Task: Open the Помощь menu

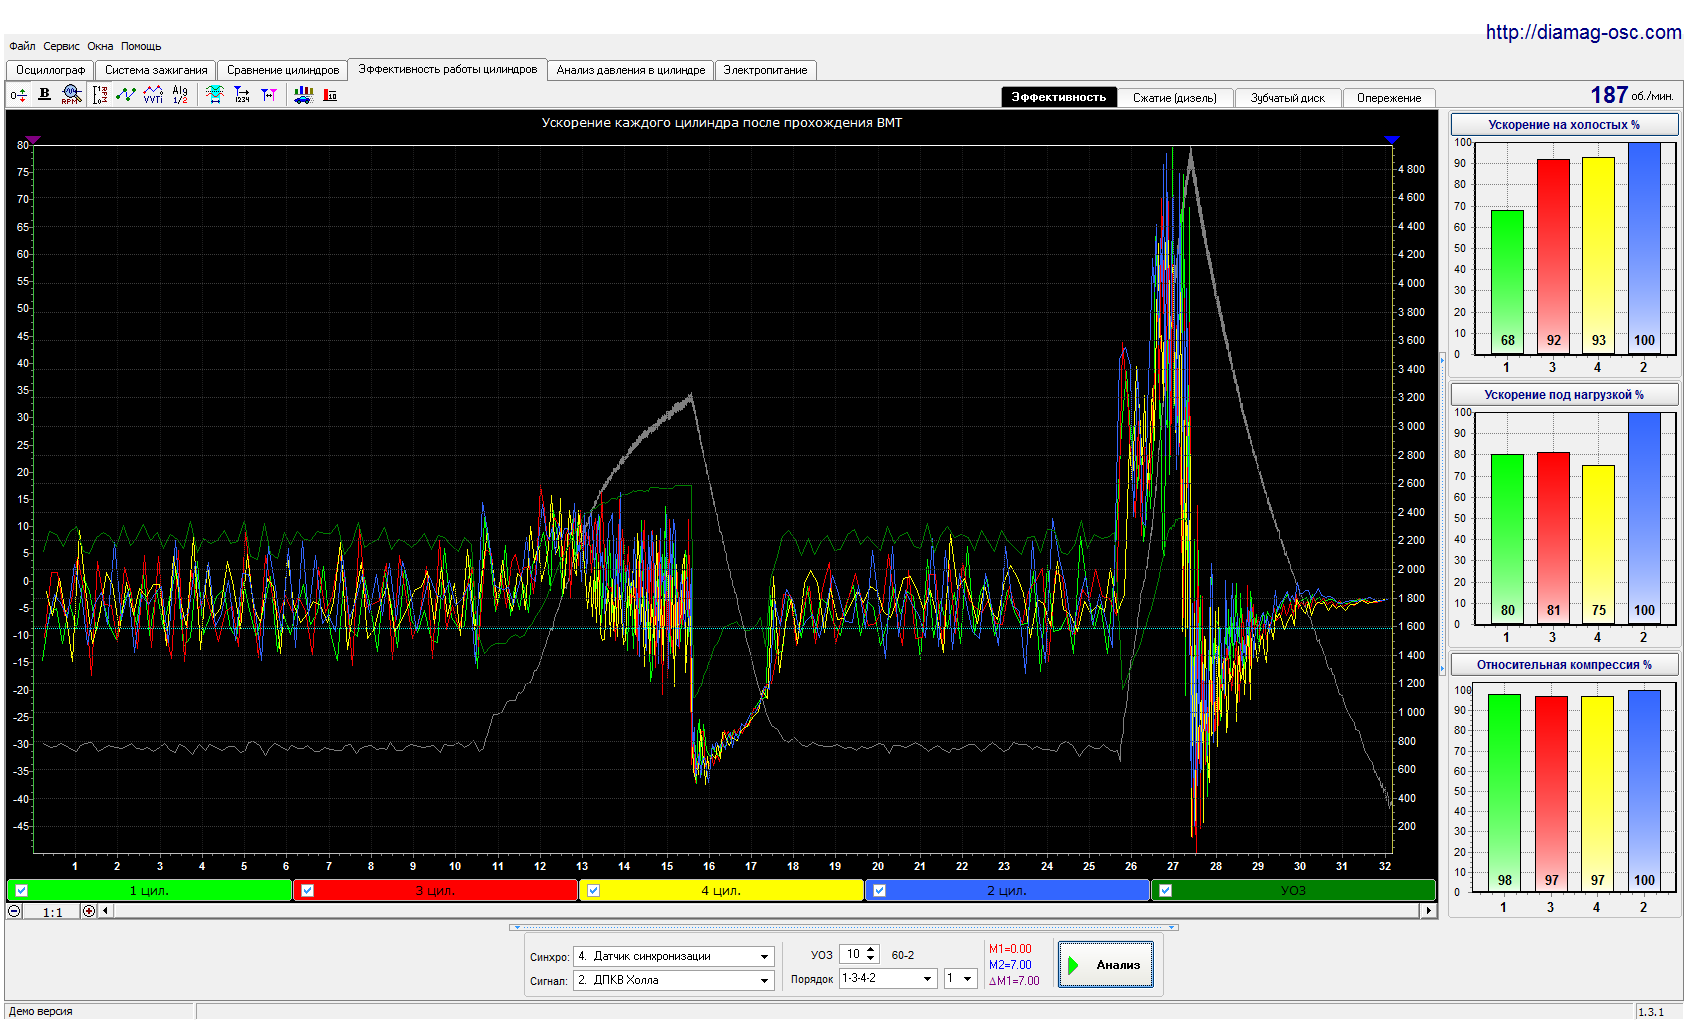Action: pos(141,46)
